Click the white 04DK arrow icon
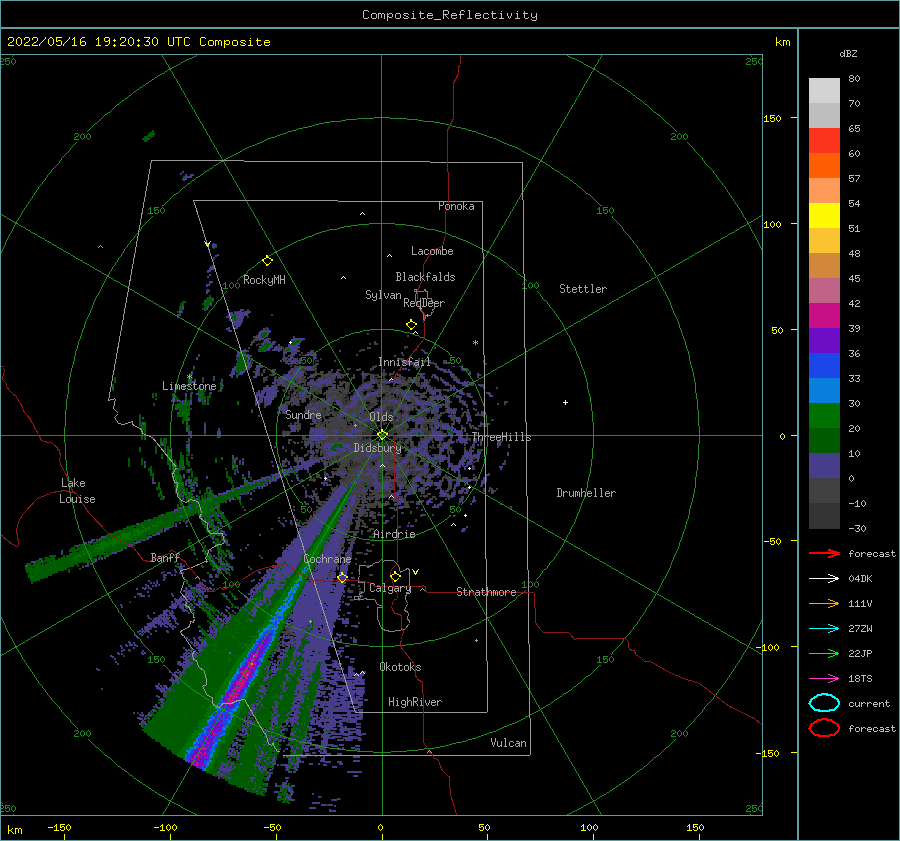The width and height of the screenshot is (900, 841). 824,578
